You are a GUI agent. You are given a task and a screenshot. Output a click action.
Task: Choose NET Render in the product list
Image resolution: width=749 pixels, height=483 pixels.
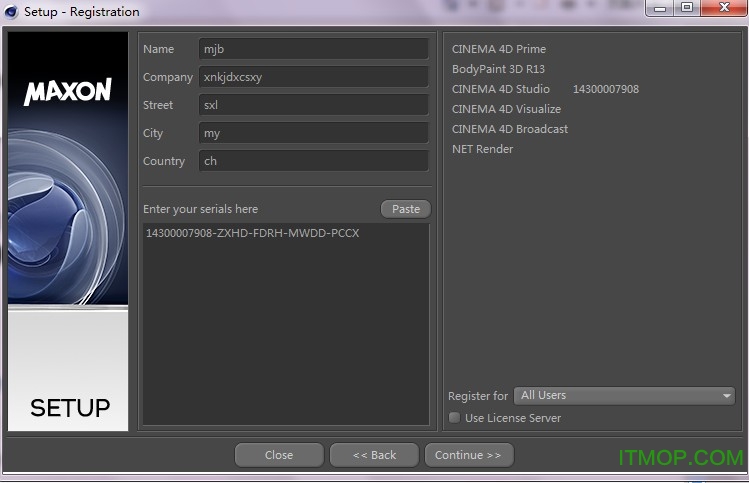[482, 149]
